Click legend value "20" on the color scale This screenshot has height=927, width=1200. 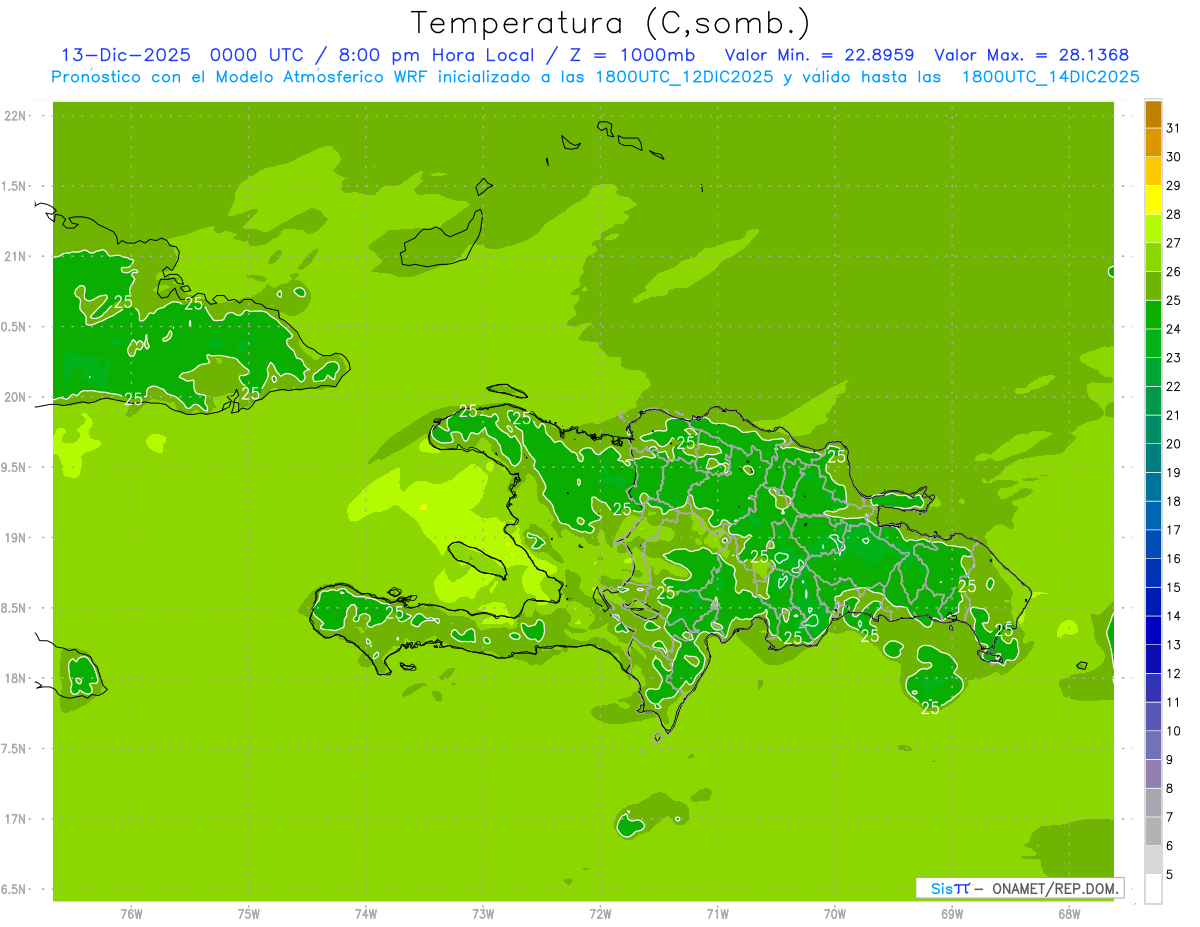[x=1174, y=444]
